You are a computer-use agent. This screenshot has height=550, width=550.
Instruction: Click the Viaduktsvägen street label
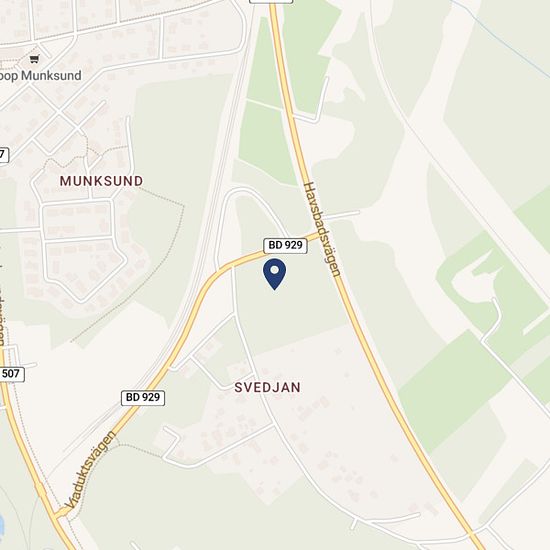click(90, 469)
